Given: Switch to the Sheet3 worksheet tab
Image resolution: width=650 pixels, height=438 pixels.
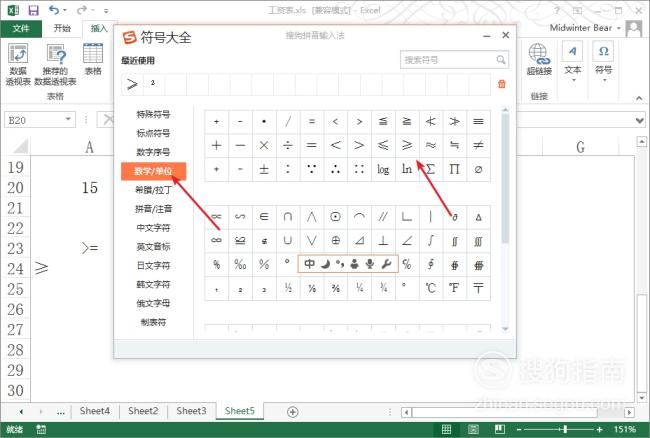Looking at the screenshot, I should [x=191, y=411].
